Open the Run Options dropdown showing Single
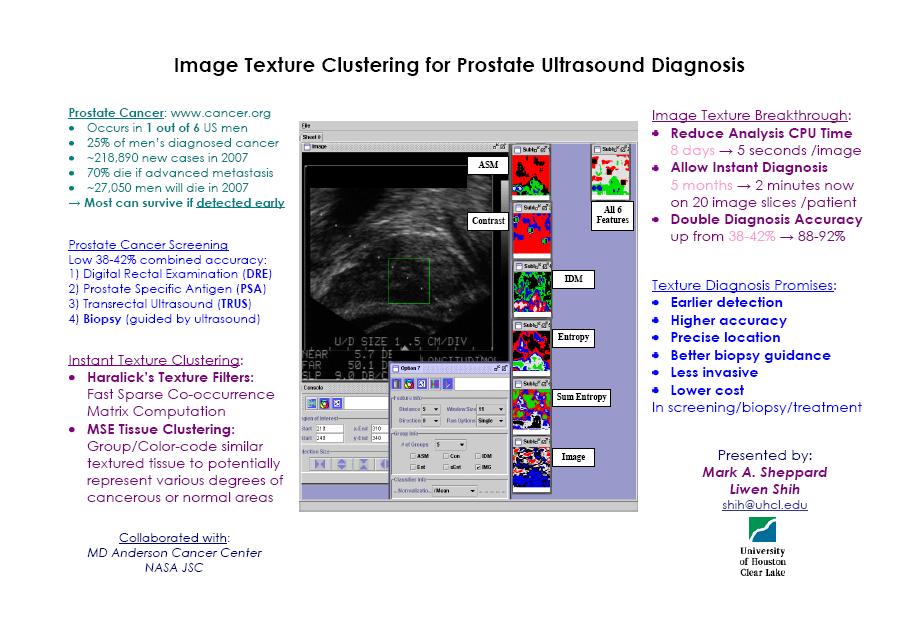The height and width of the screenshot is (640, 924). (490, 421)
